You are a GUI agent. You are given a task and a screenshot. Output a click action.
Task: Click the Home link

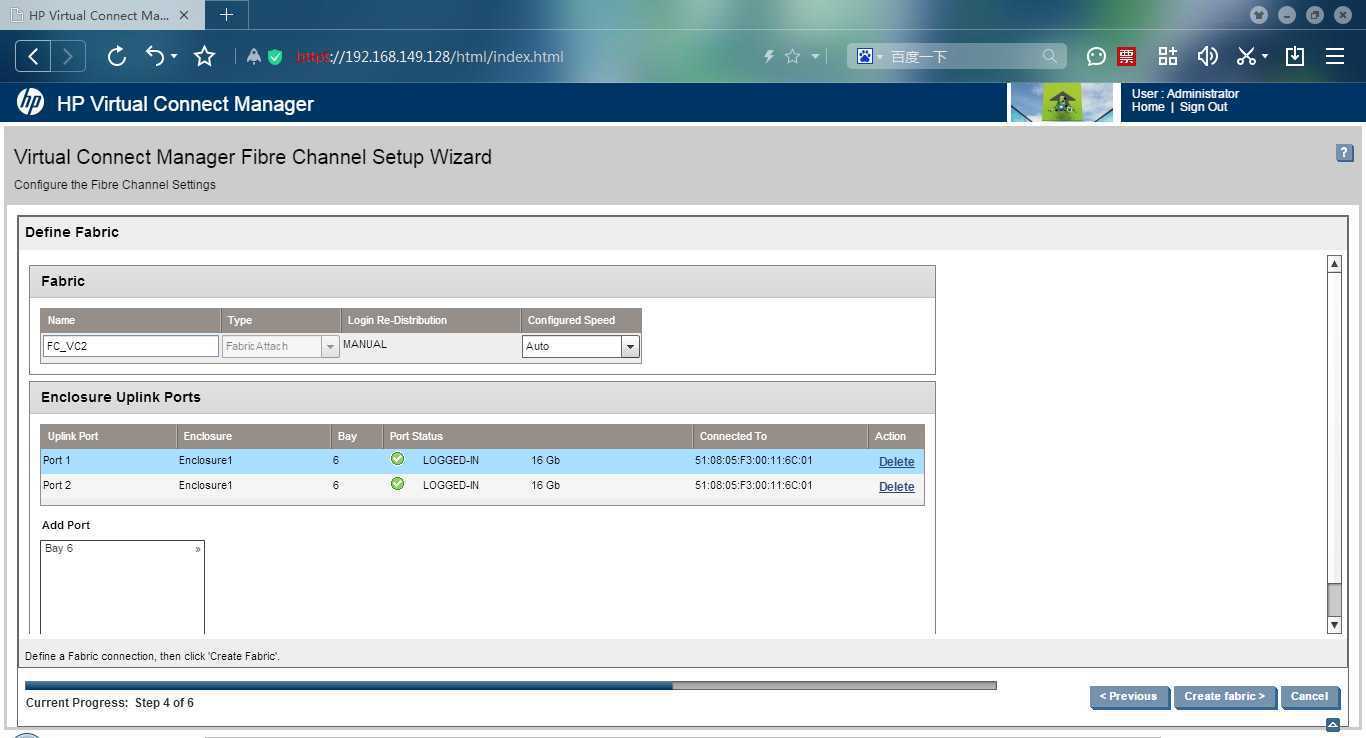point(1148,107)
